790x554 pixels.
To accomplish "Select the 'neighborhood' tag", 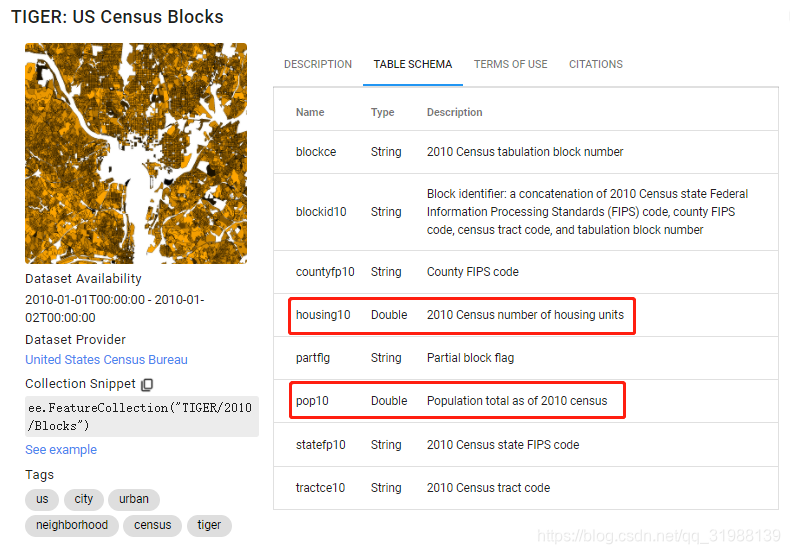I will click(72, 525).
